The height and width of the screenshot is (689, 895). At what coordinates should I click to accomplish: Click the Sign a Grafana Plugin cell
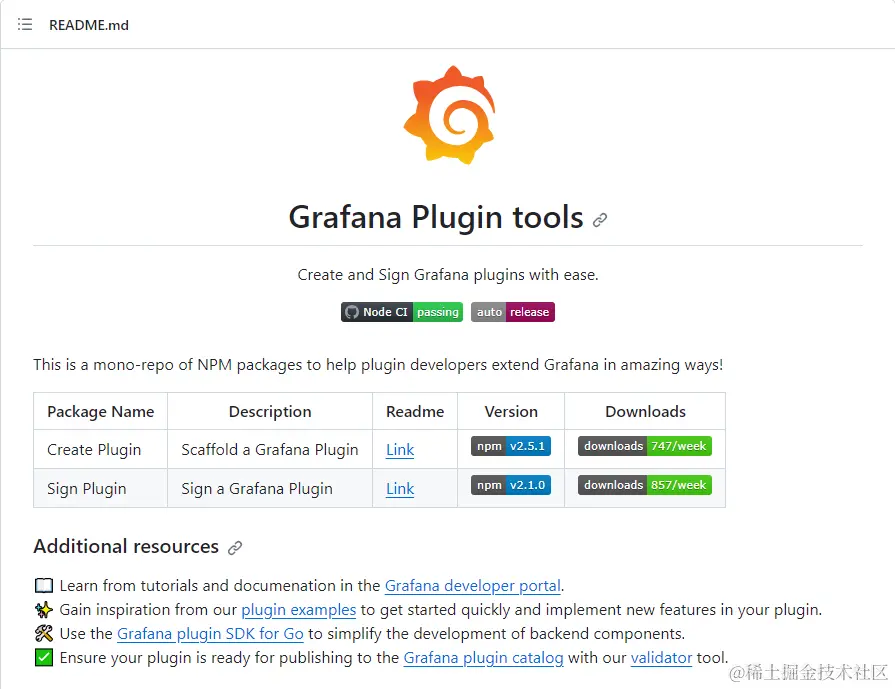click(x=270, y=489)
